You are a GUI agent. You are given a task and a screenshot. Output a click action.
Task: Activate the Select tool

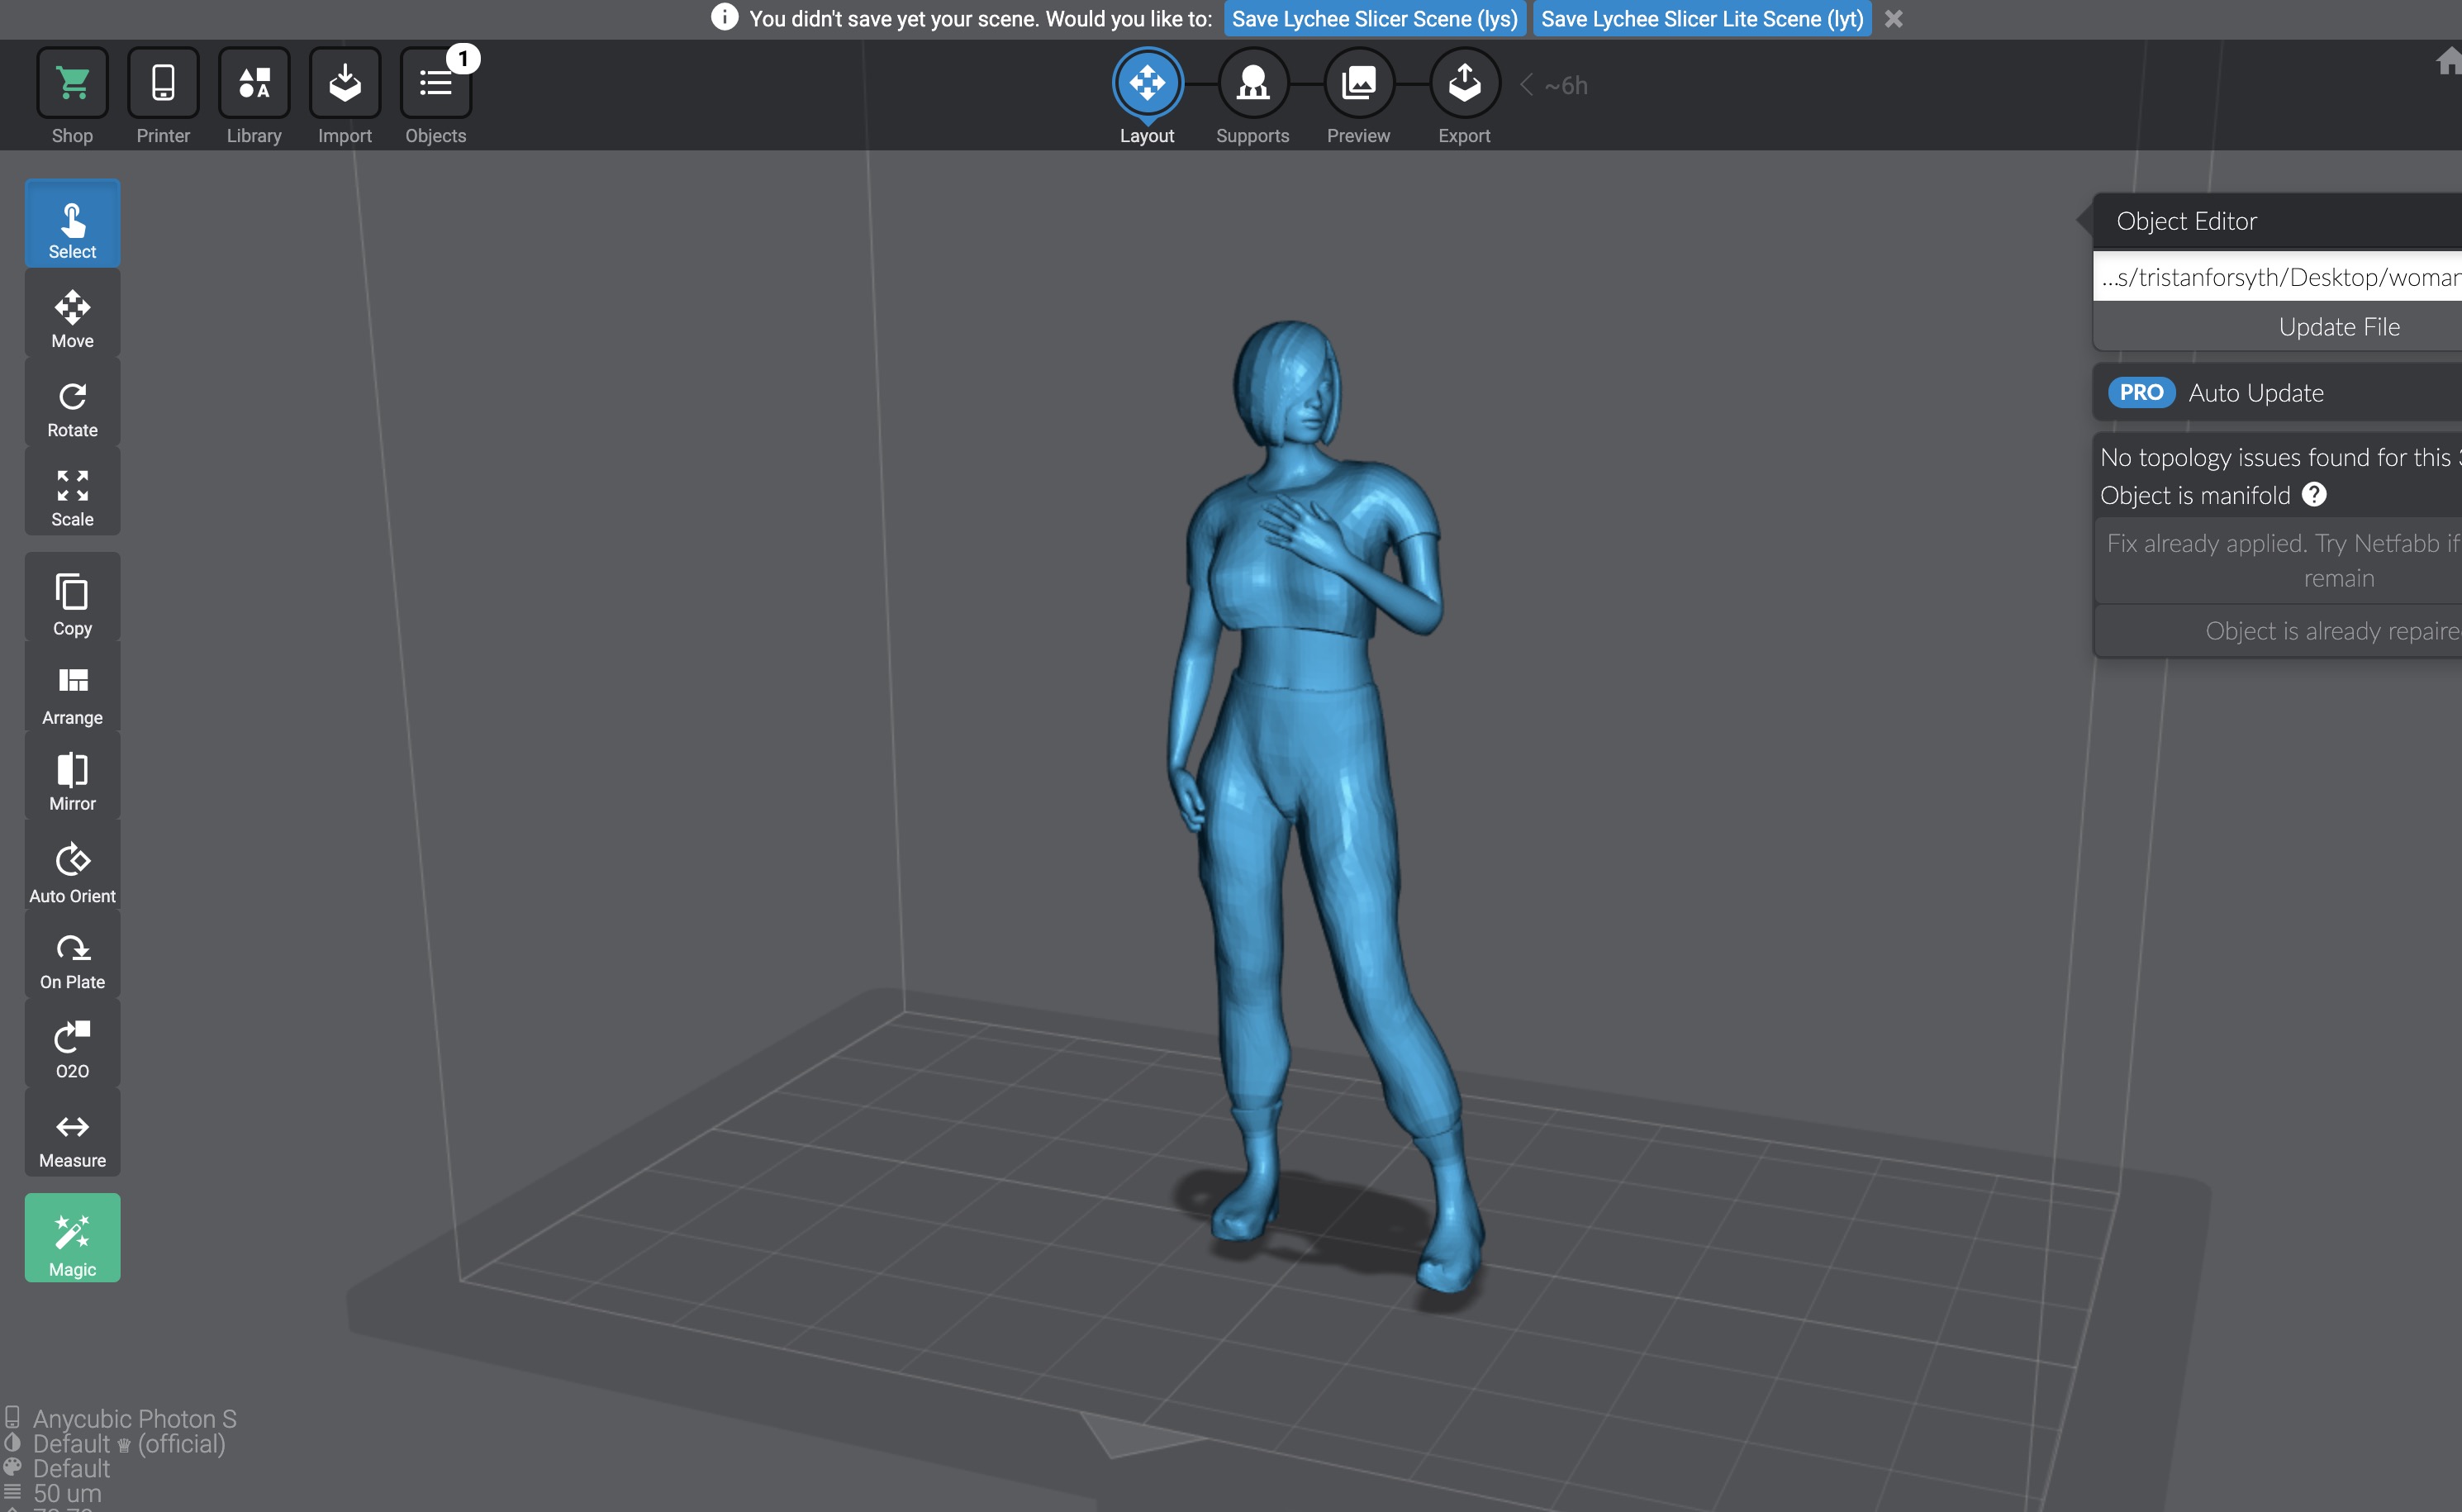[73, 223]
